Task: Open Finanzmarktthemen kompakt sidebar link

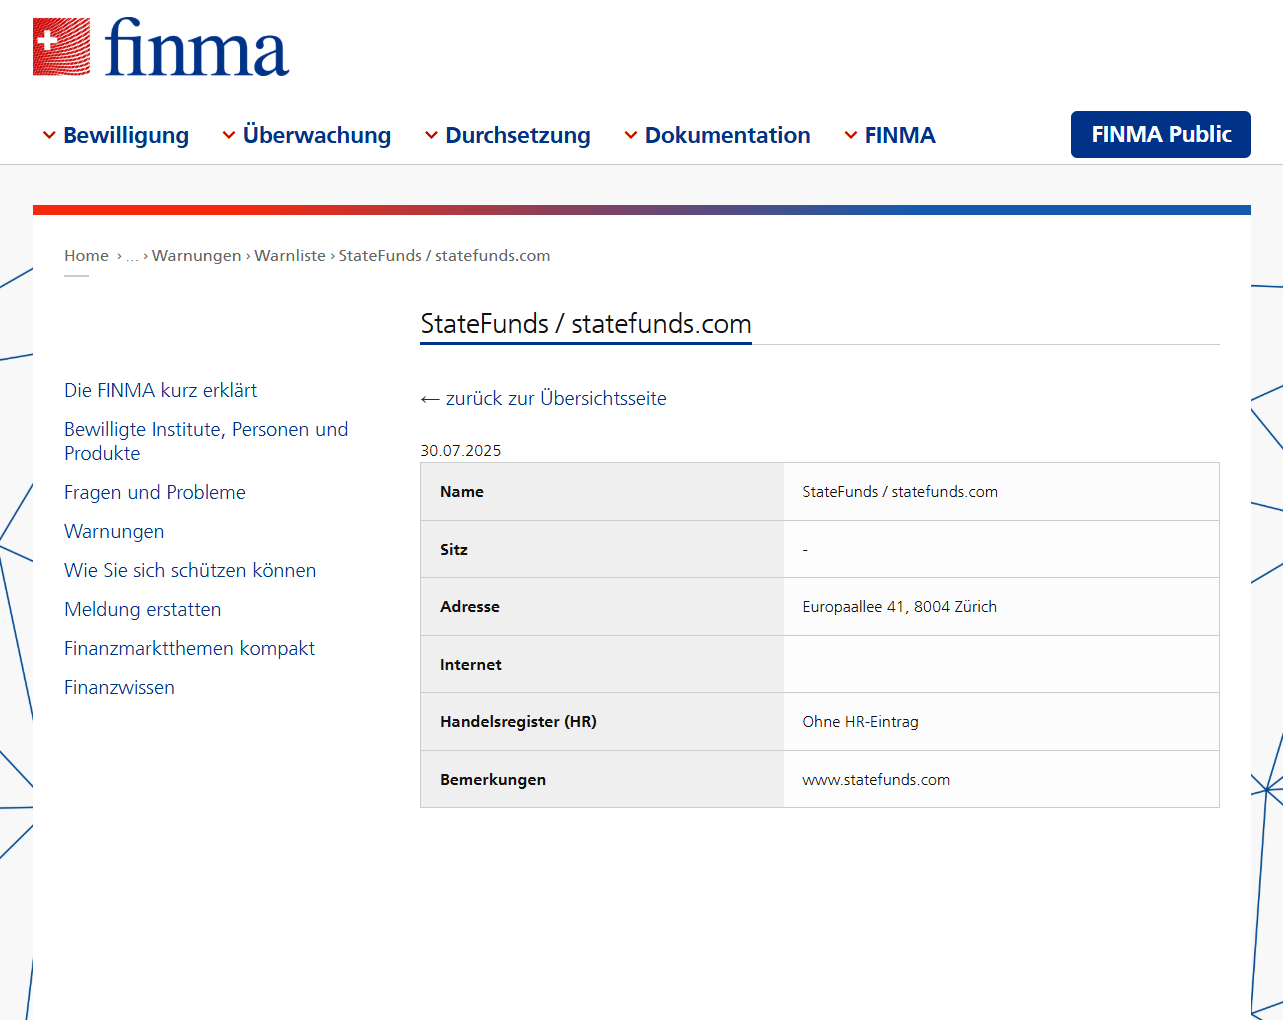Action: pyautogui.click(x=189, y=648)
